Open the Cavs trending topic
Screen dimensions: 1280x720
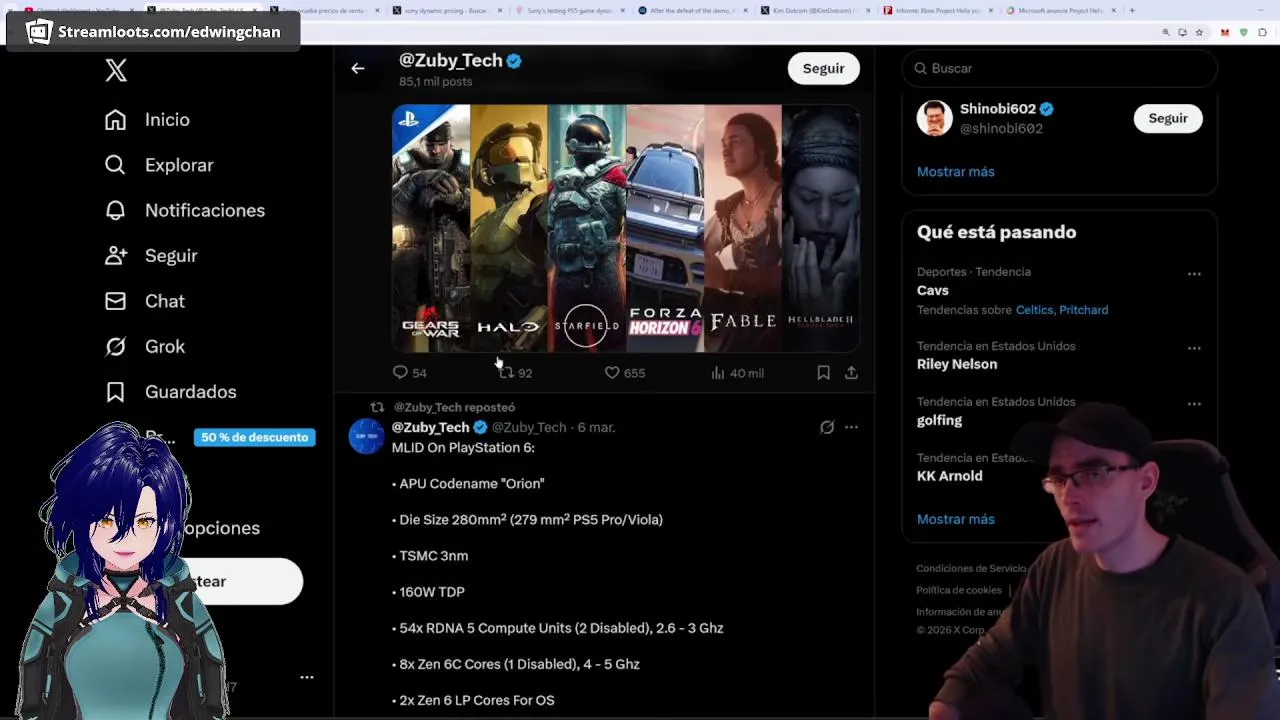coord(933,290)
